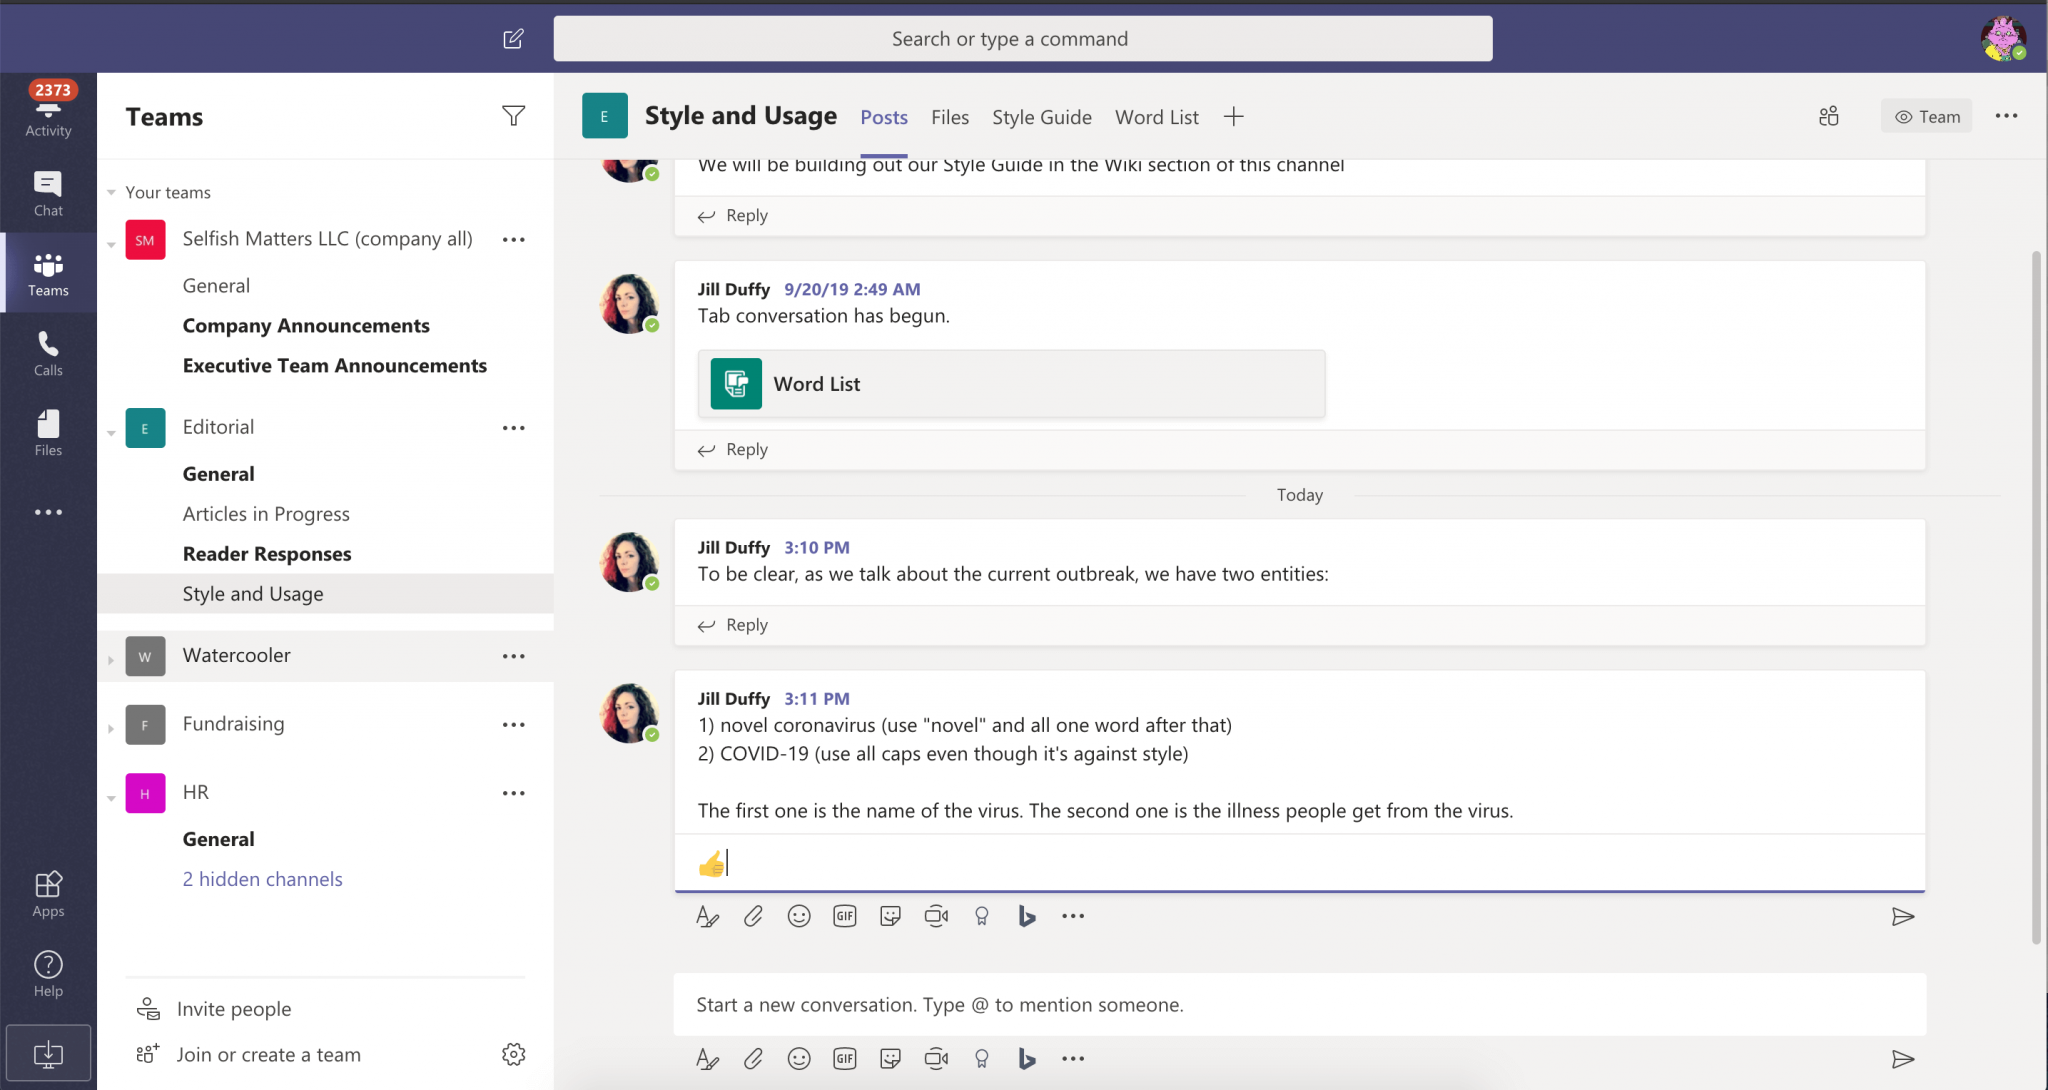Expand the Watercooler team
Viewport: 2048px width, 1090px height.
(111, 659)
